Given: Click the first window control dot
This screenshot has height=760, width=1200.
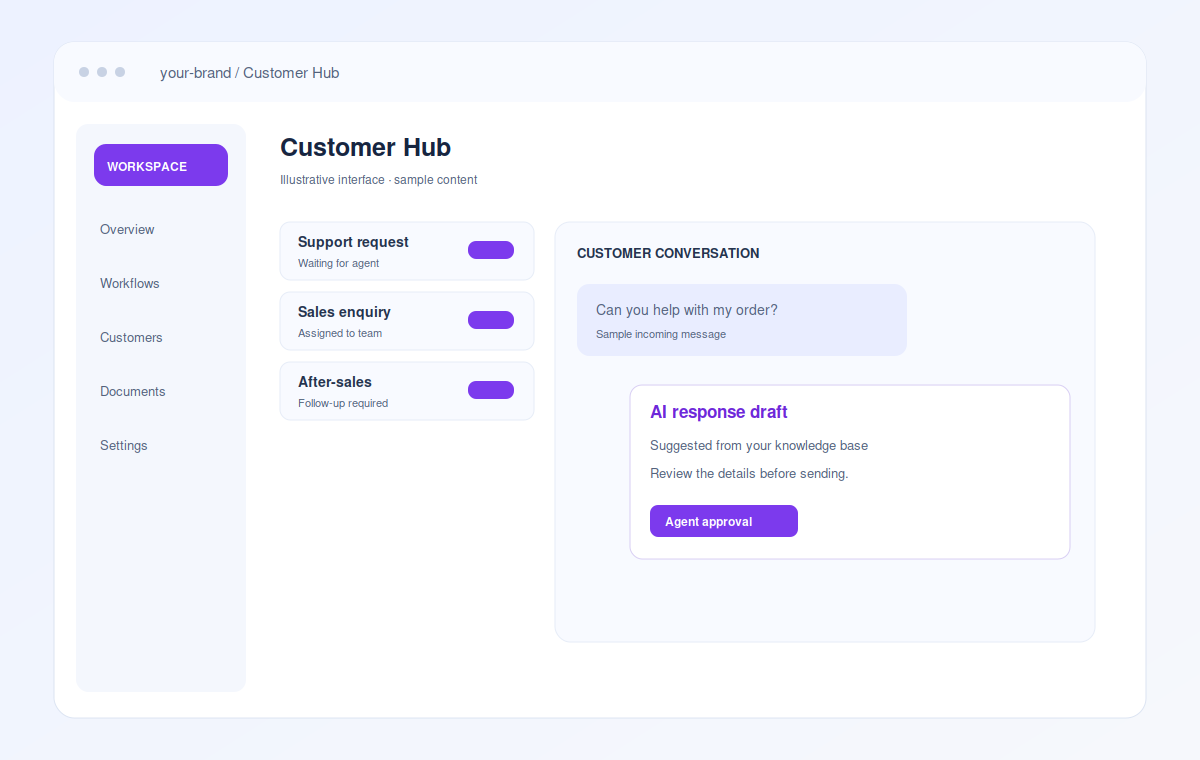Looking at the screenshot, I should click(x=84, y=72).
